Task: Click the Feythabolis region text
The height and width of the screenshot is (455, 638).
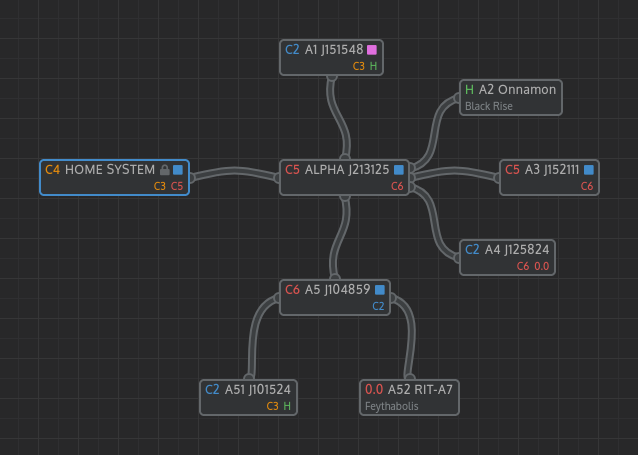Action: (391, 406)
